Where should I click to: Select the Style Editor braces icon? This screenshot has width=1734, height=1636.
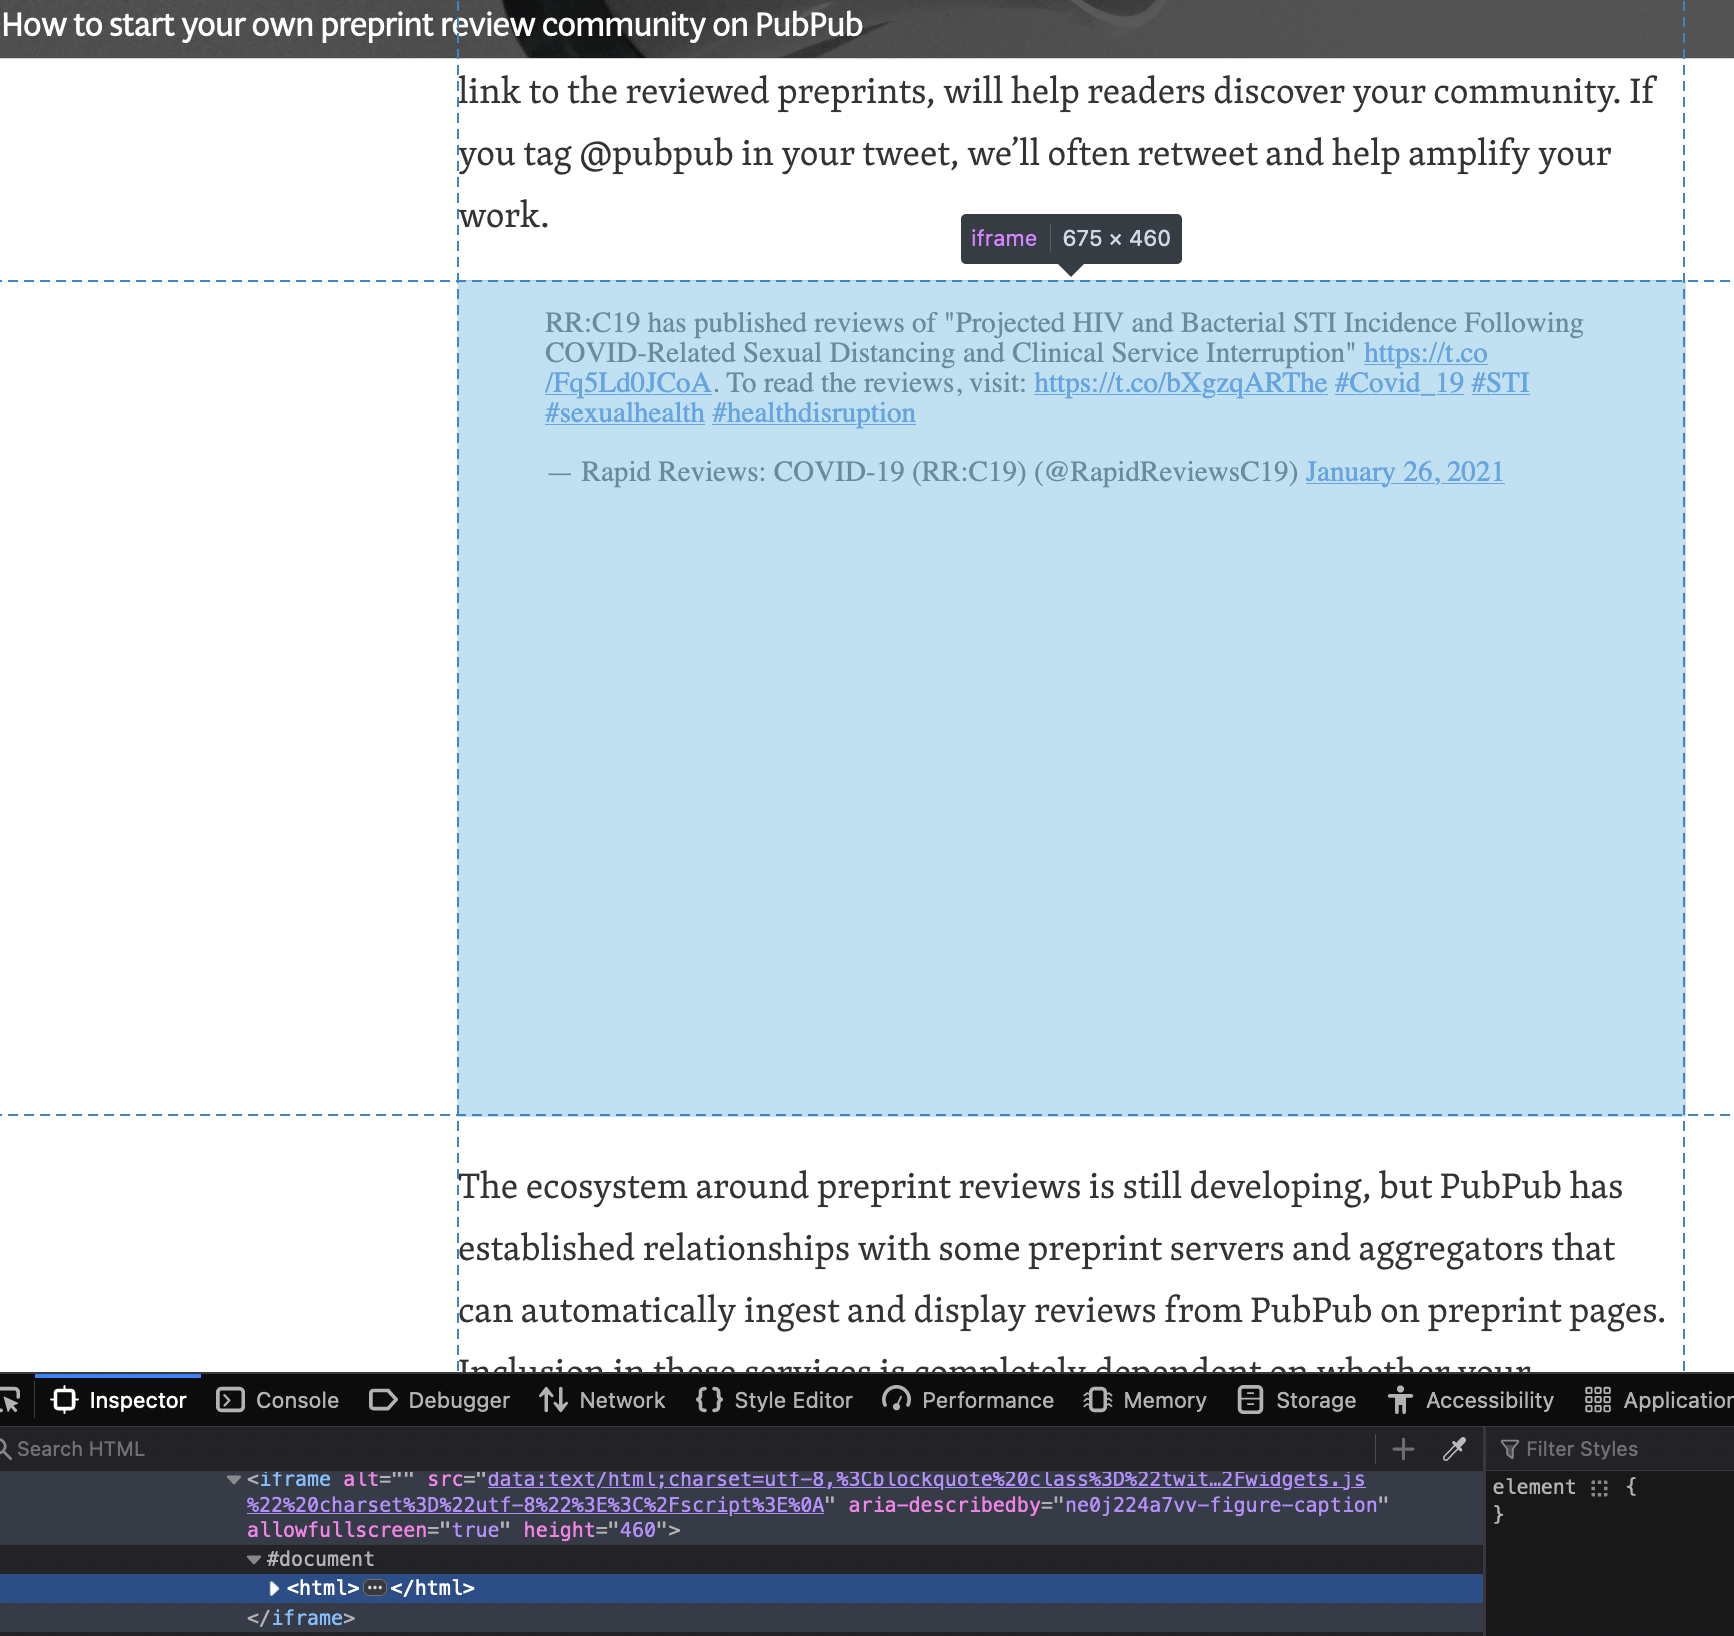click(708, 1400)
